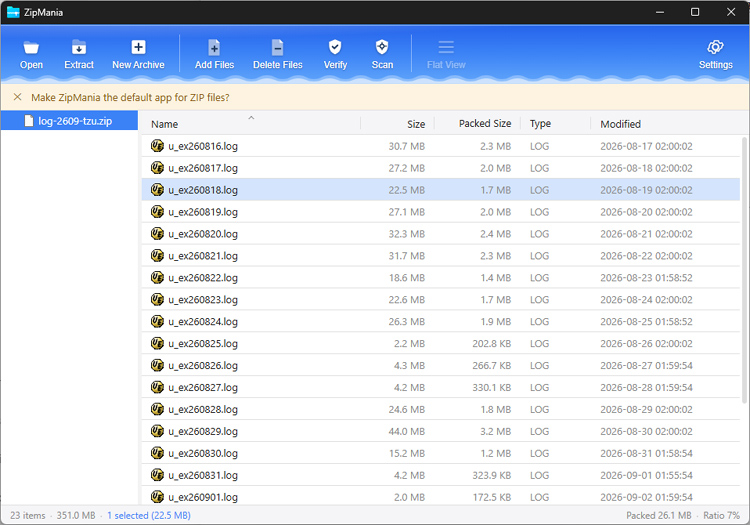
Task: Select file name u_ex260831.log
Action: (x=203, y=476)
